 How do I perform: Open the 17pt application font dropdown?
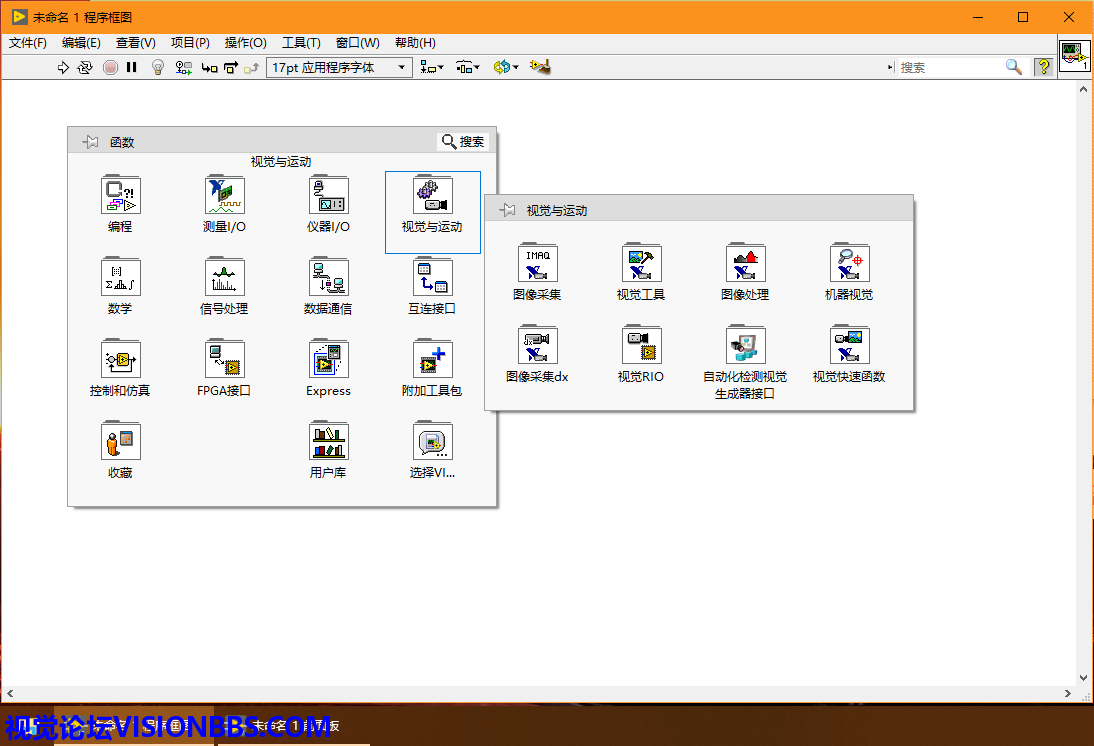pyautogui.click(x=340, y=67)
